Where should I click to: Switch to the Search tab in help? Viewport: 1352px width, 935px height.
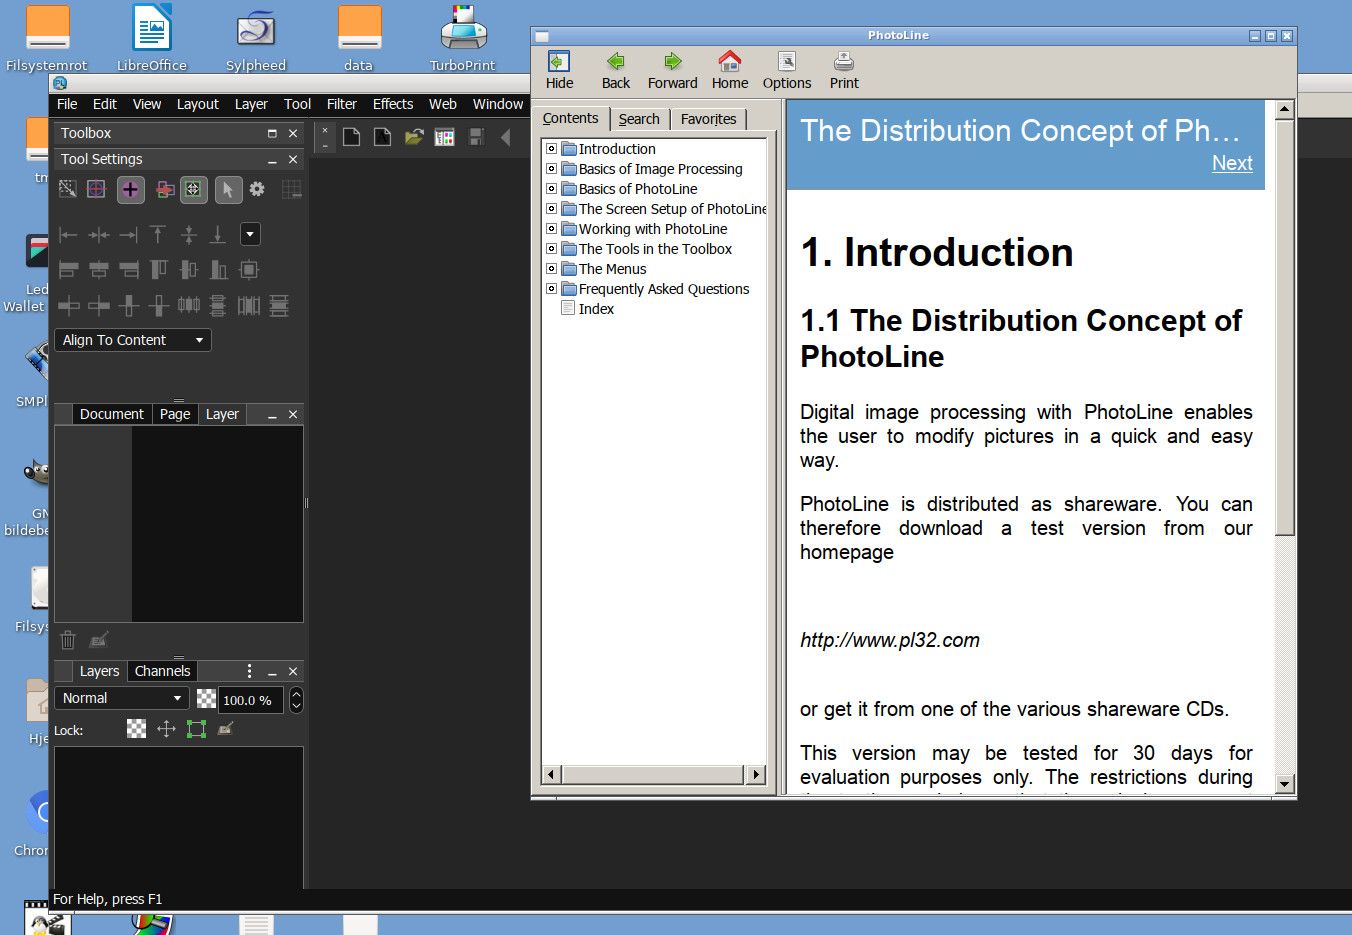tap(639, 119)
